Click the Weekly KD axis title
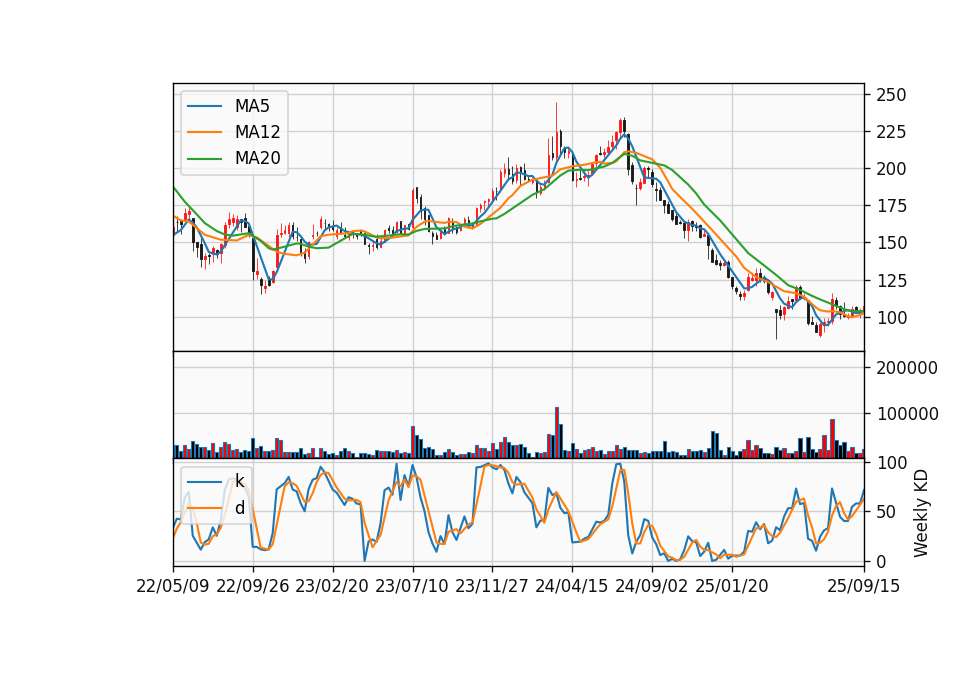Viewport: 960px width, 690px height. point(921,514)
